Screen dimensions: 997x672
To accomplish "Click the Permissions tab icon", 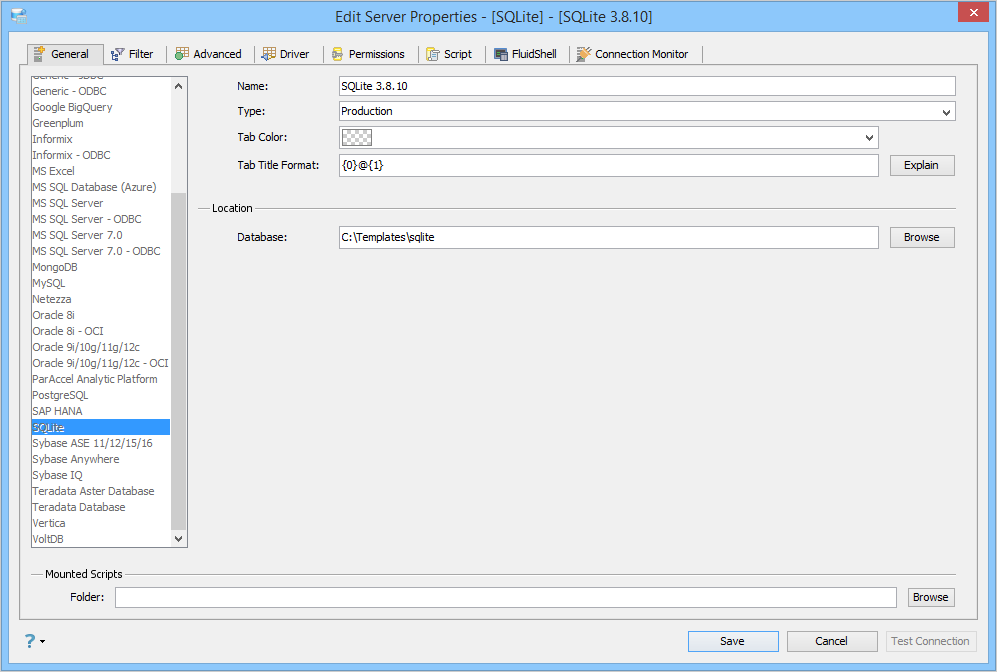I will tap(338, 55).
